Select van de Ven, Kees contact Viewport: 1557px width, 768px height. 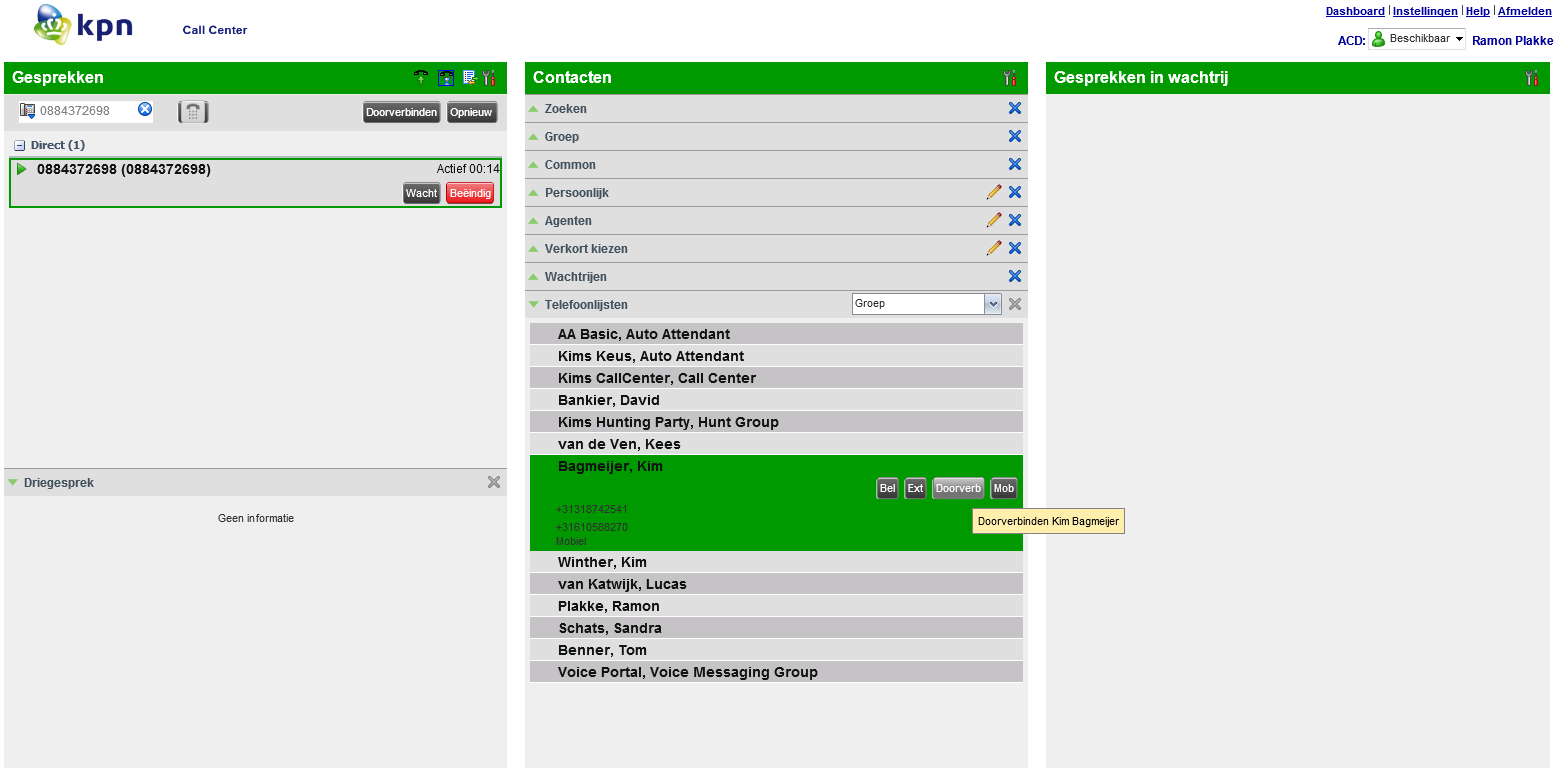tap(776, 444)
